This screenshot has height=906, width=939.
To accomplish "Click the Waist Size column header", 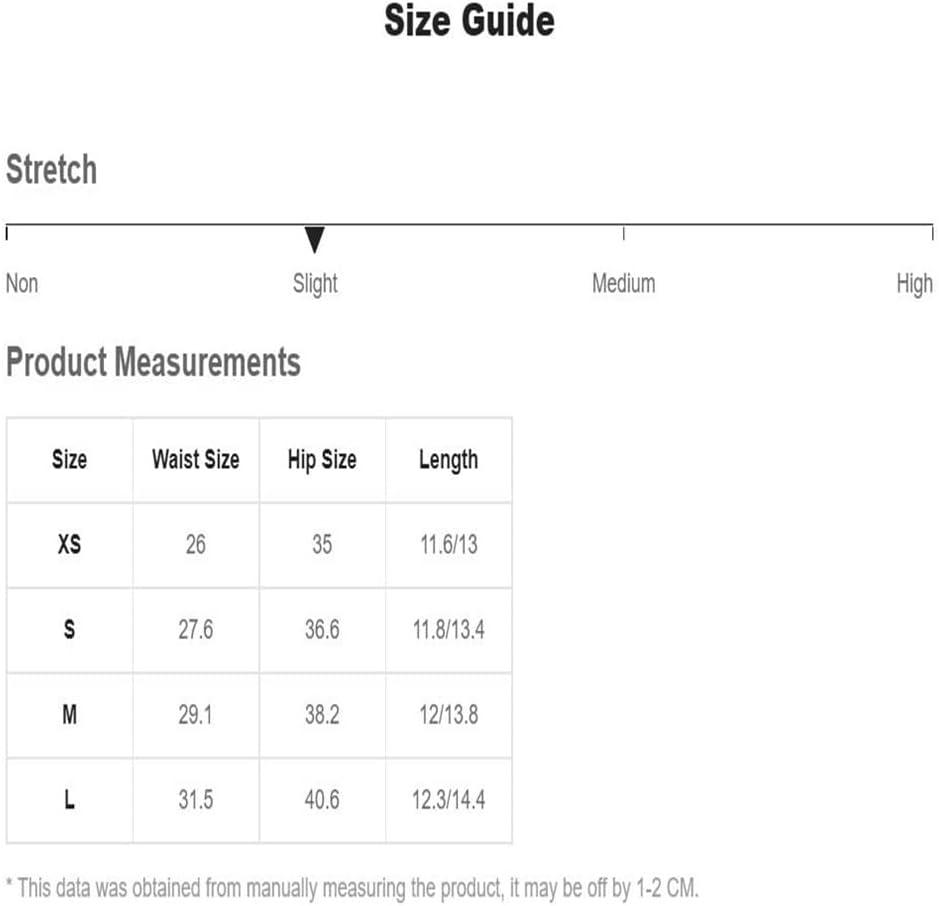I will point(196,460).
